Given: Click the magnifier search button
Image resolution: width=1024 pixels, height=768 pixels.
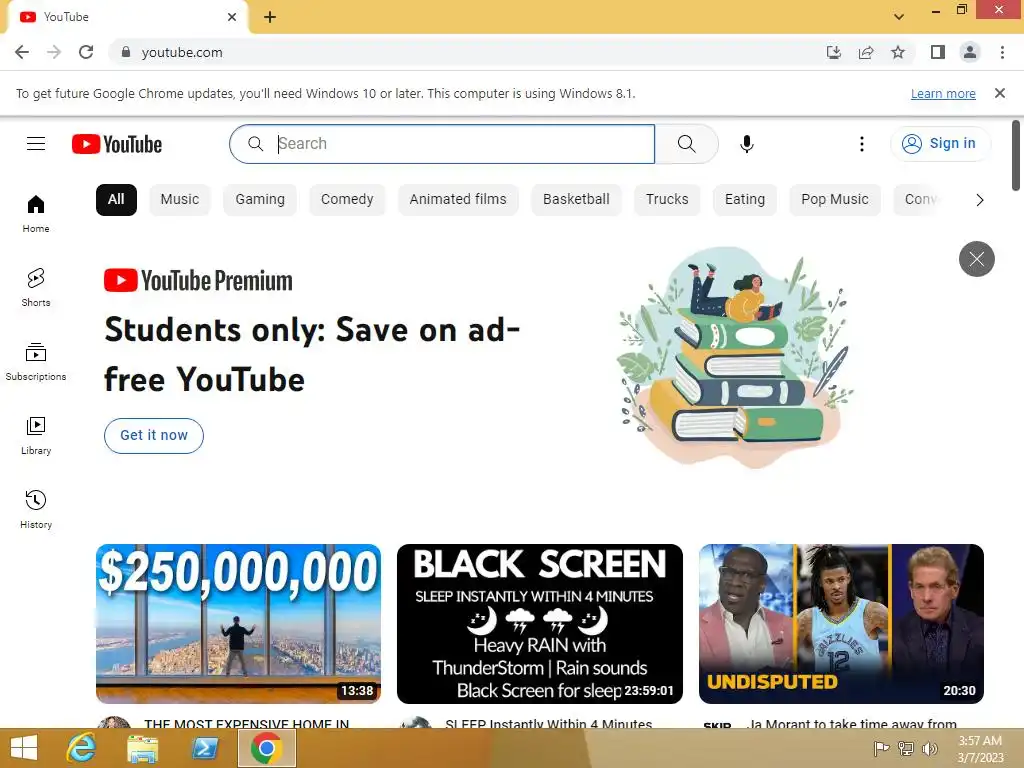Looking at the screenshot, I should click(x=686, y=144).
